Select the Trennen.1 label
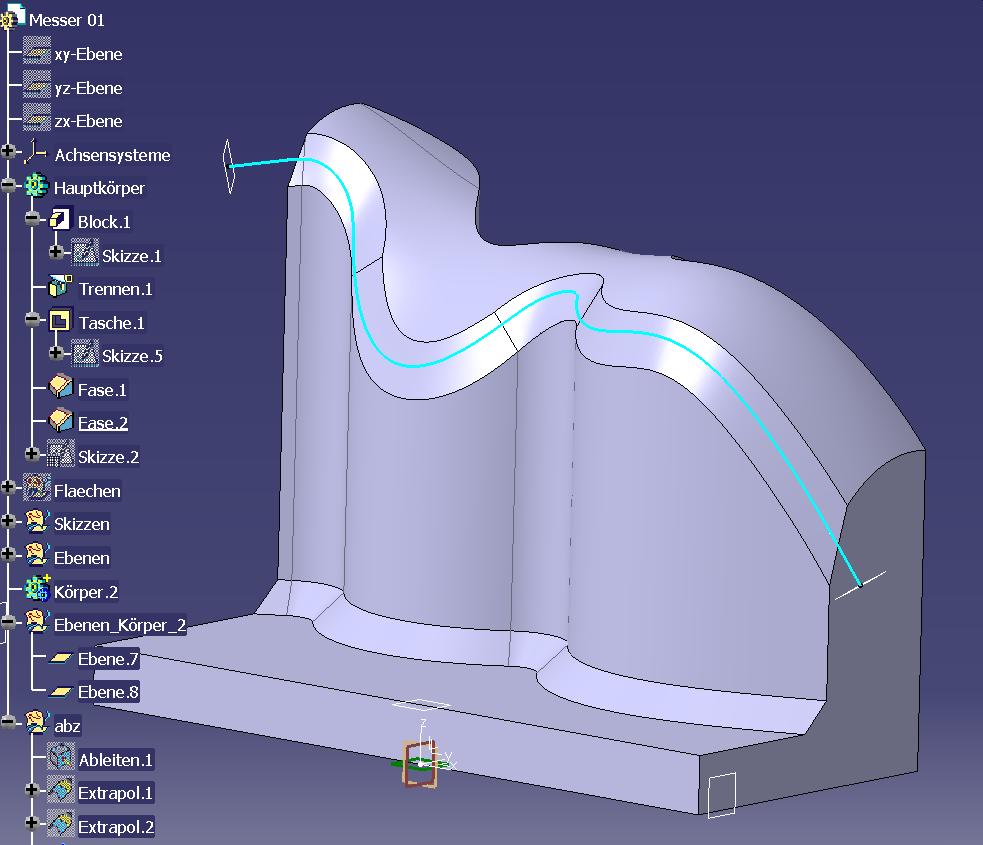The width and height of the screenshot is (983, 845). tap(115, 289)
